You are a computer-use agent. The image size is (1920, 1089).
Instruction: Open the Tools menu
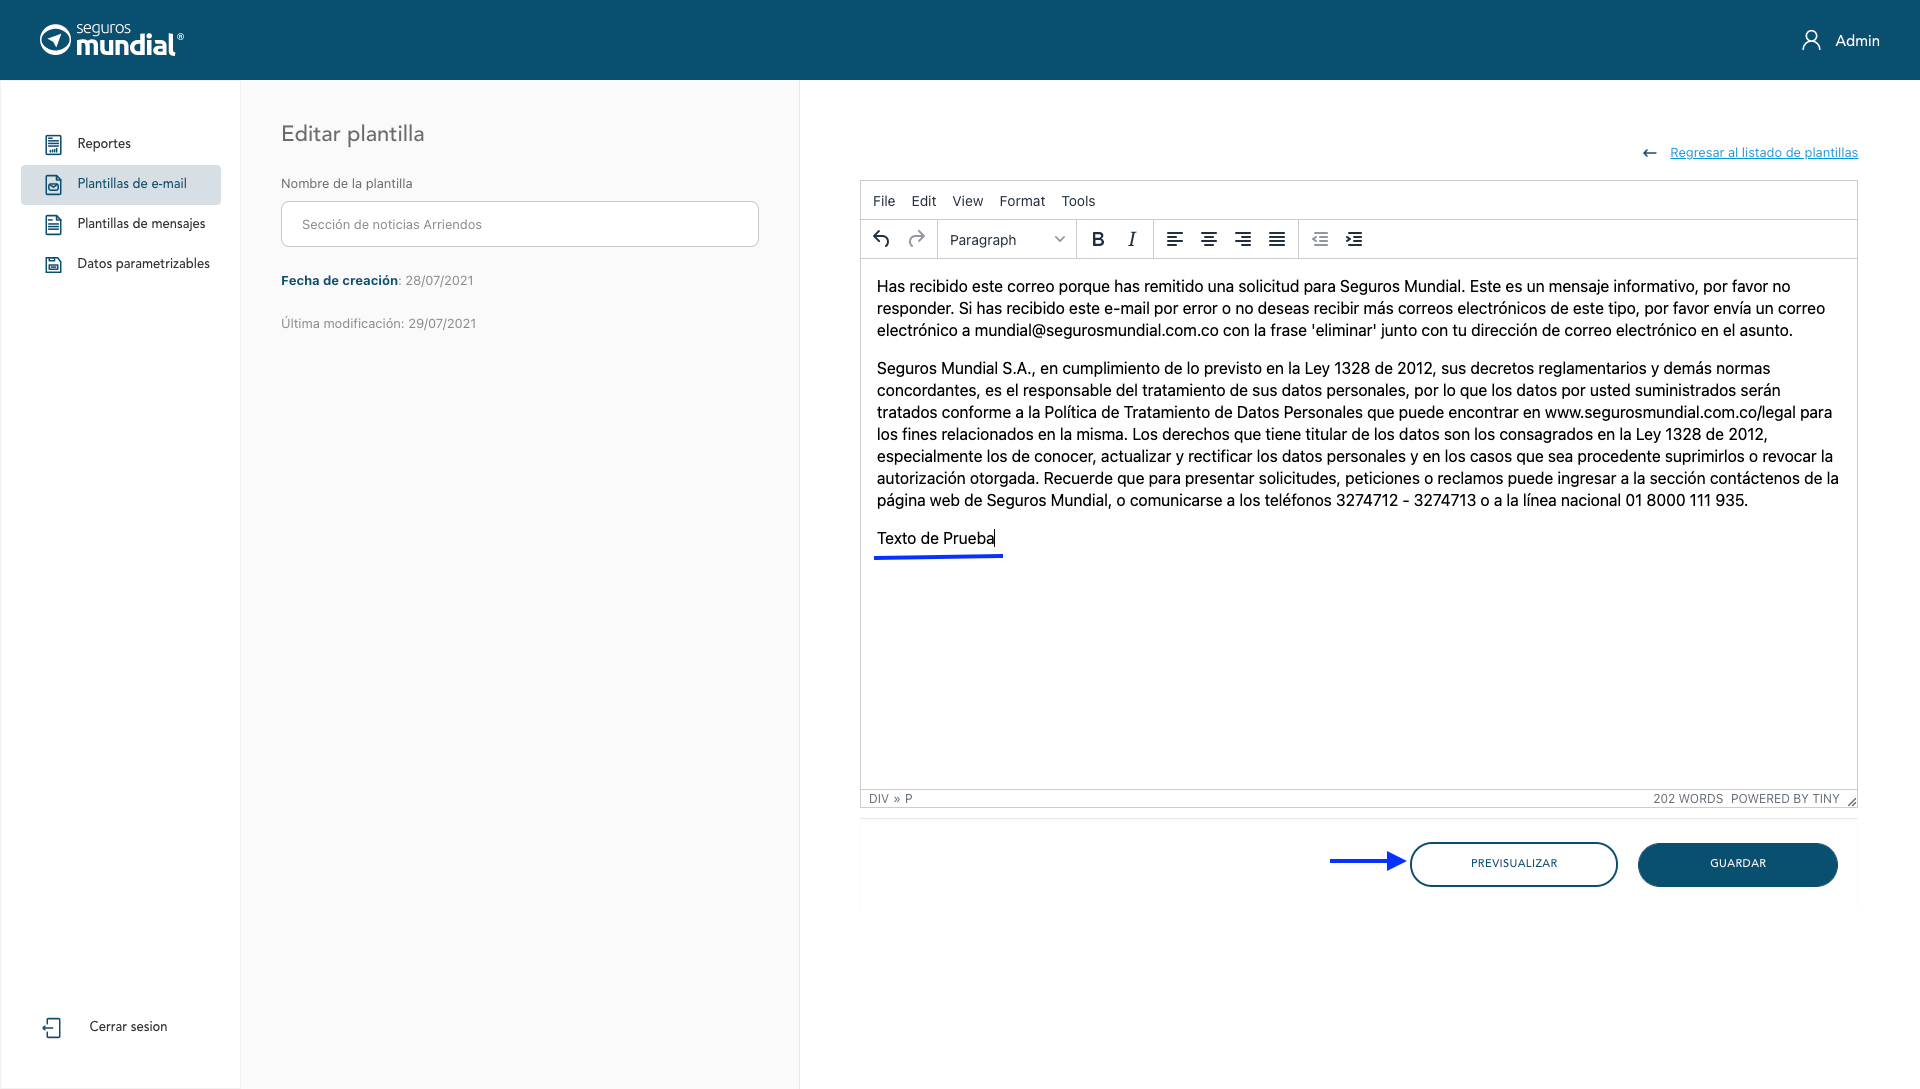pyautogui.click(x=1078, y=201)
